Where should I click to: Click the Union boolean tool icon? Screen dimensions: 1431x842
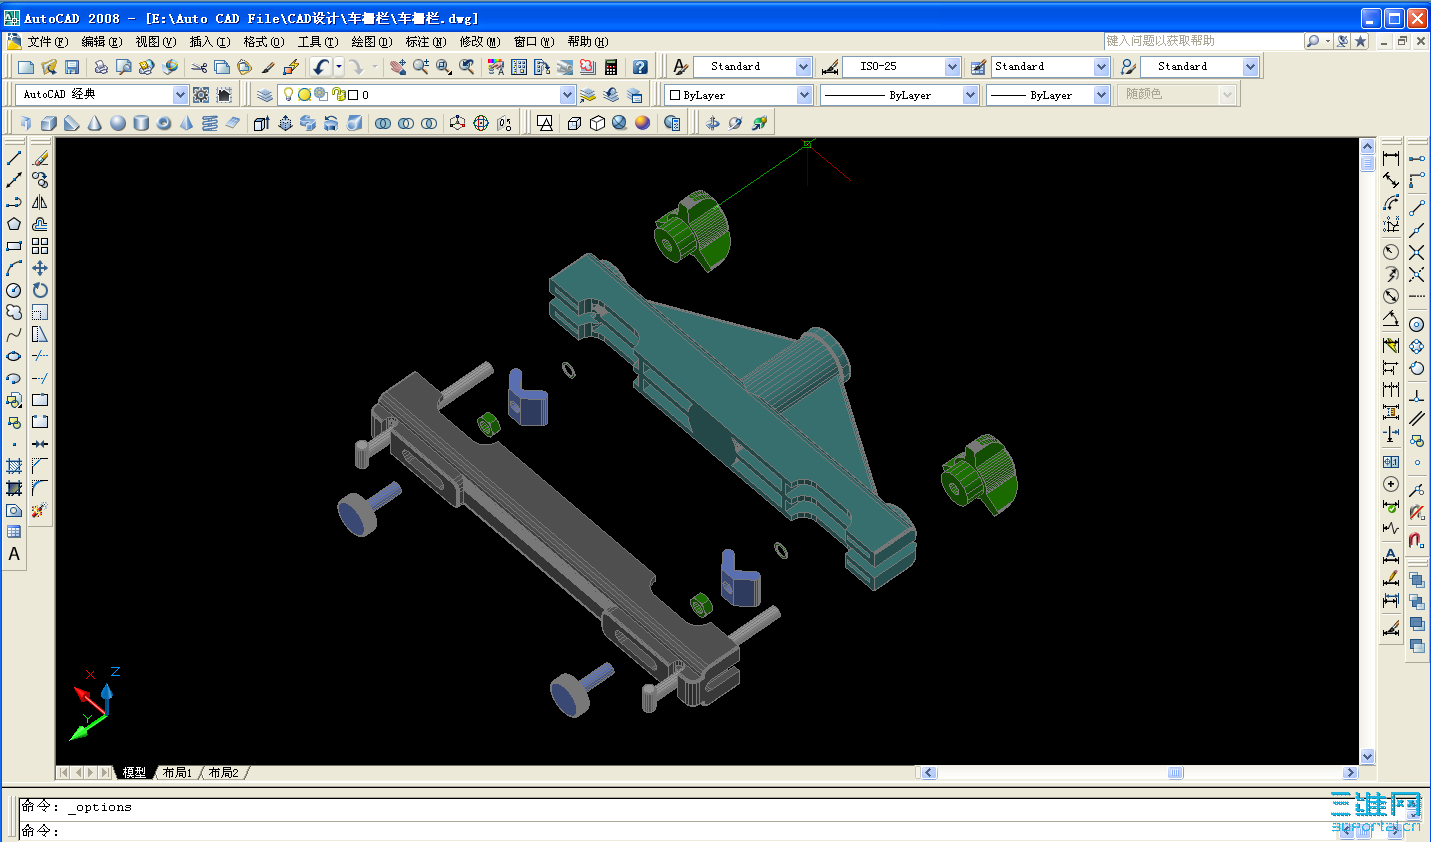[383, 123]
